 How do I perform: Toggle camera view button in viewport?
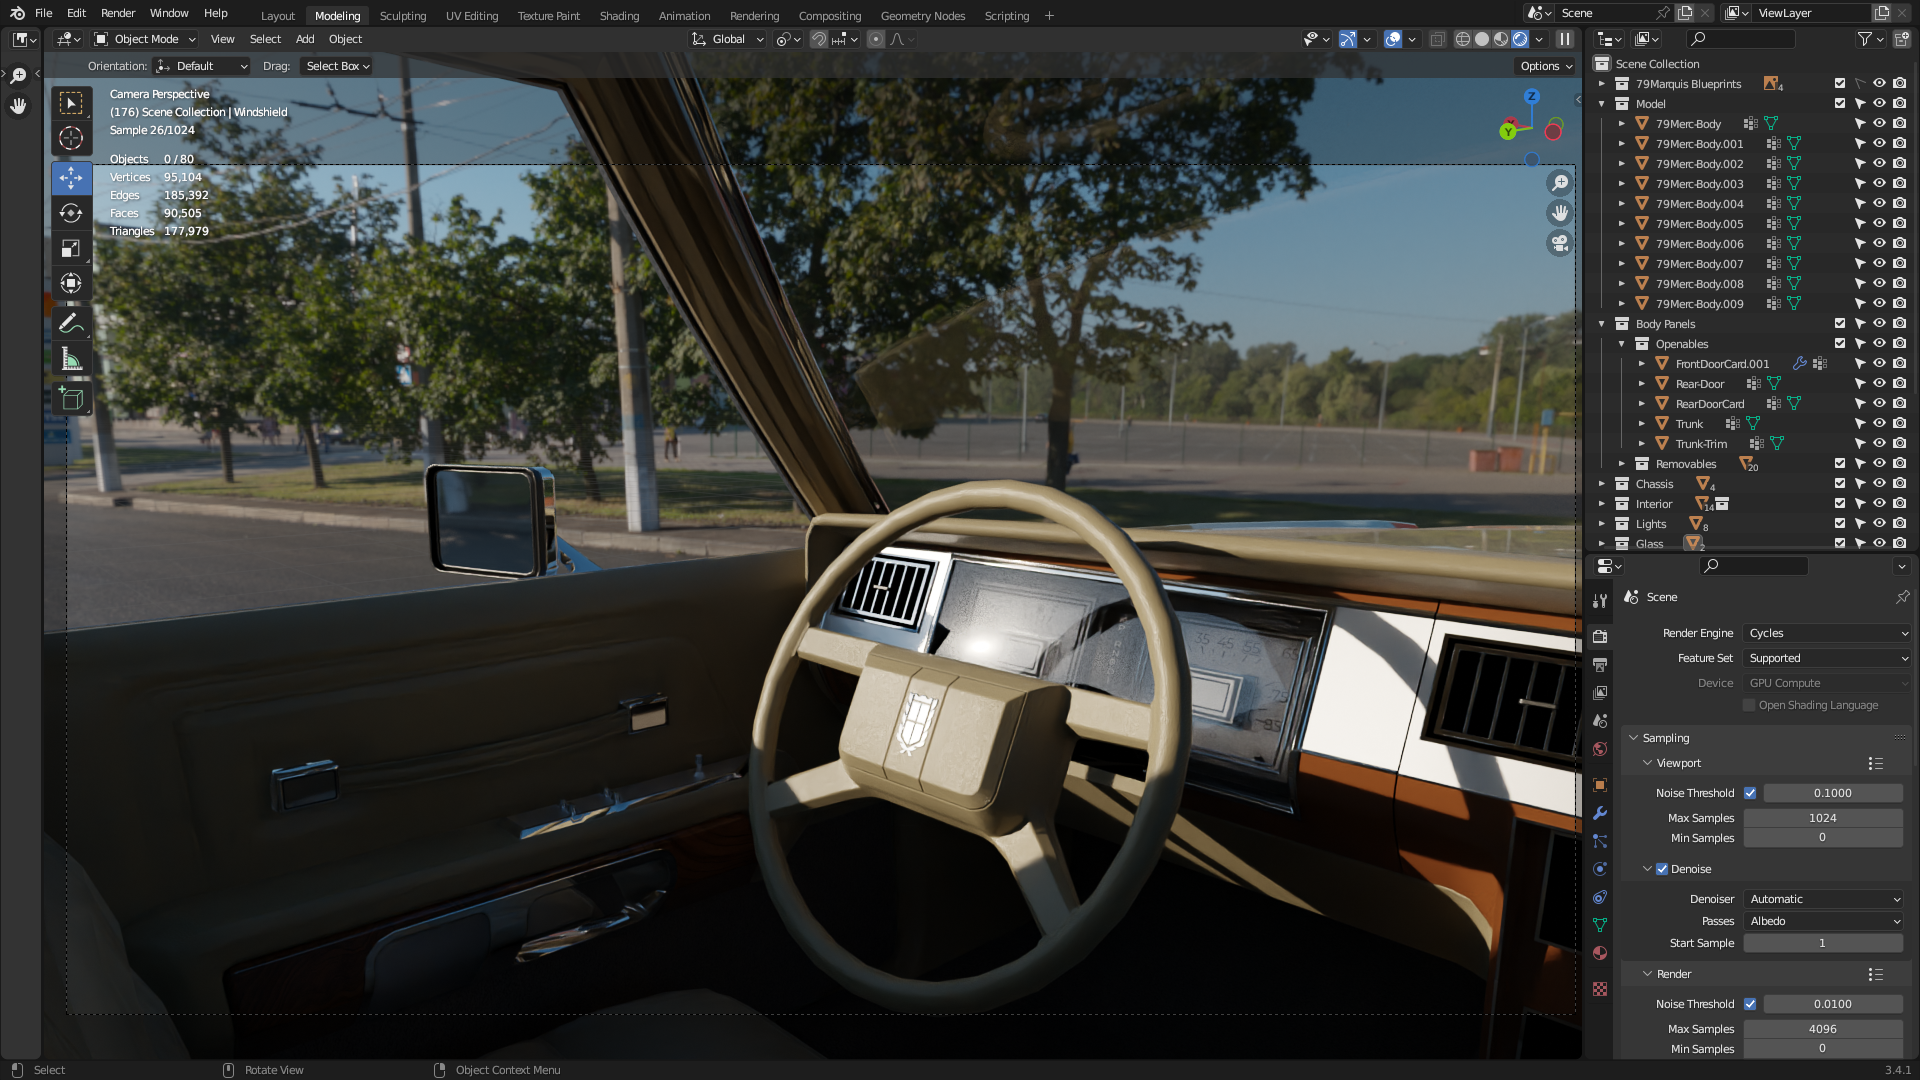click(x=1559, y=243)
